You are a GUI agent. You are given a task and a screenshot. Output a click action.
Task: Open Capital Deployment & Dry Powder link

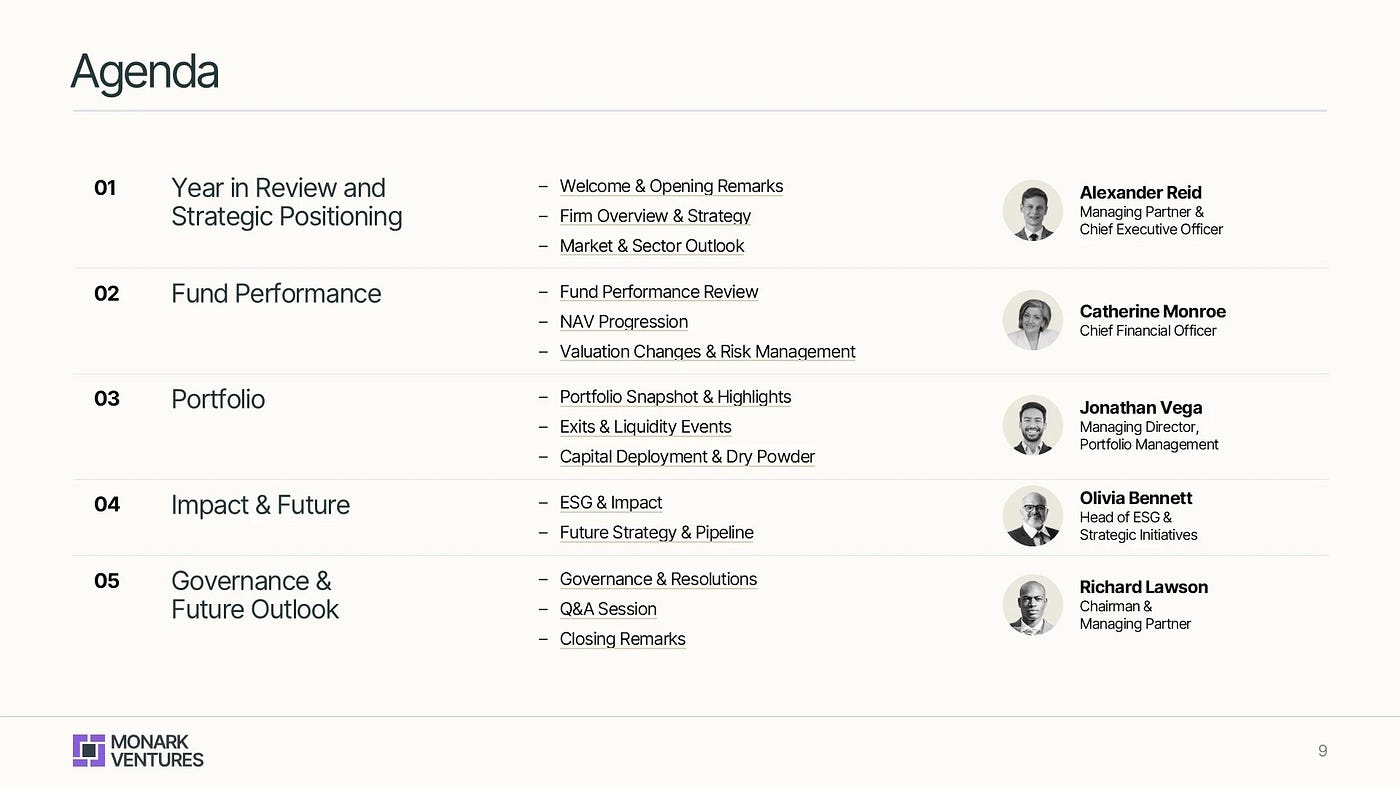(687, 457)
